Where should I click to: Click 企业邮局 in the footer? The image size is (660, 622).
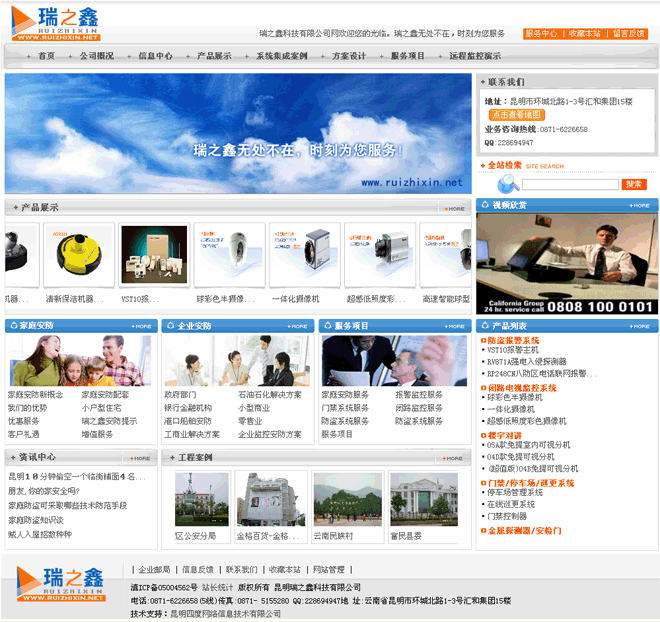(154, 570)
